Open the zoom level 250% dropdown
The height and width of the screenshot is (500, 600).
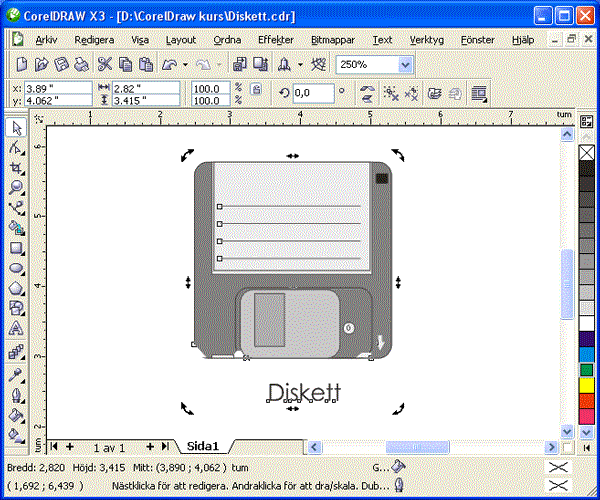405,64
